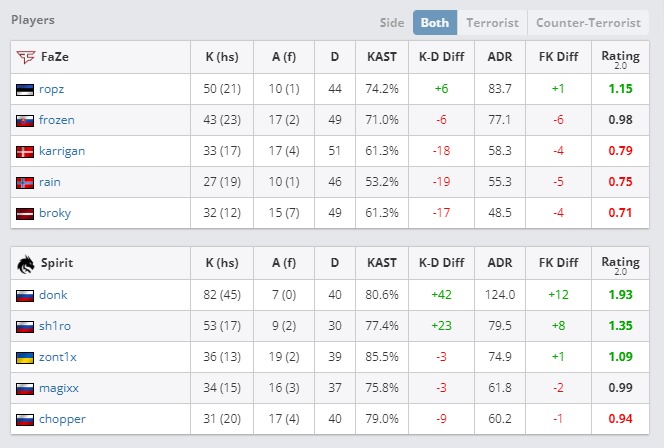This screenshot has height=448, width=664.
Task: Open frozen's player profile link
Action: point(57,120)
